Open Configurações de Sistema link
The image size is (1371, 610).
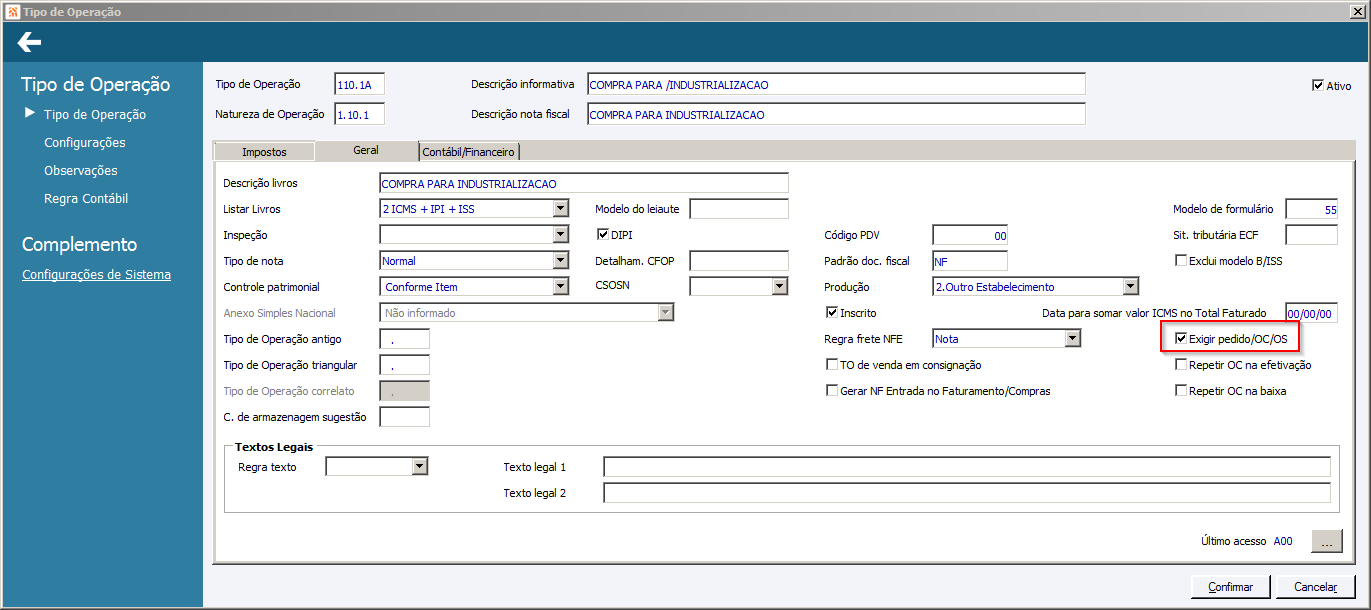tap(96, 275)
